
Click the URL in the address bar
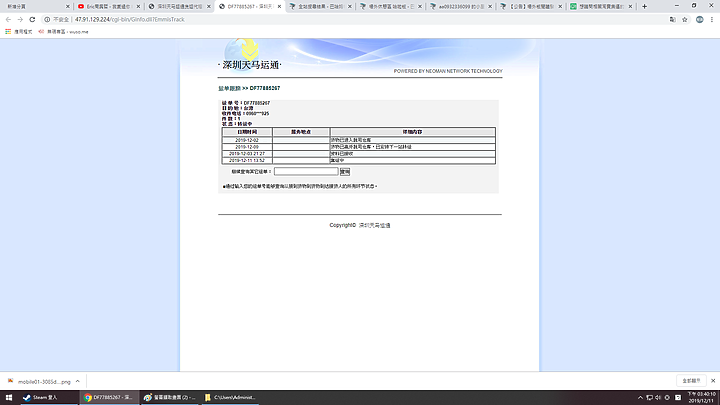click(129, 19)
